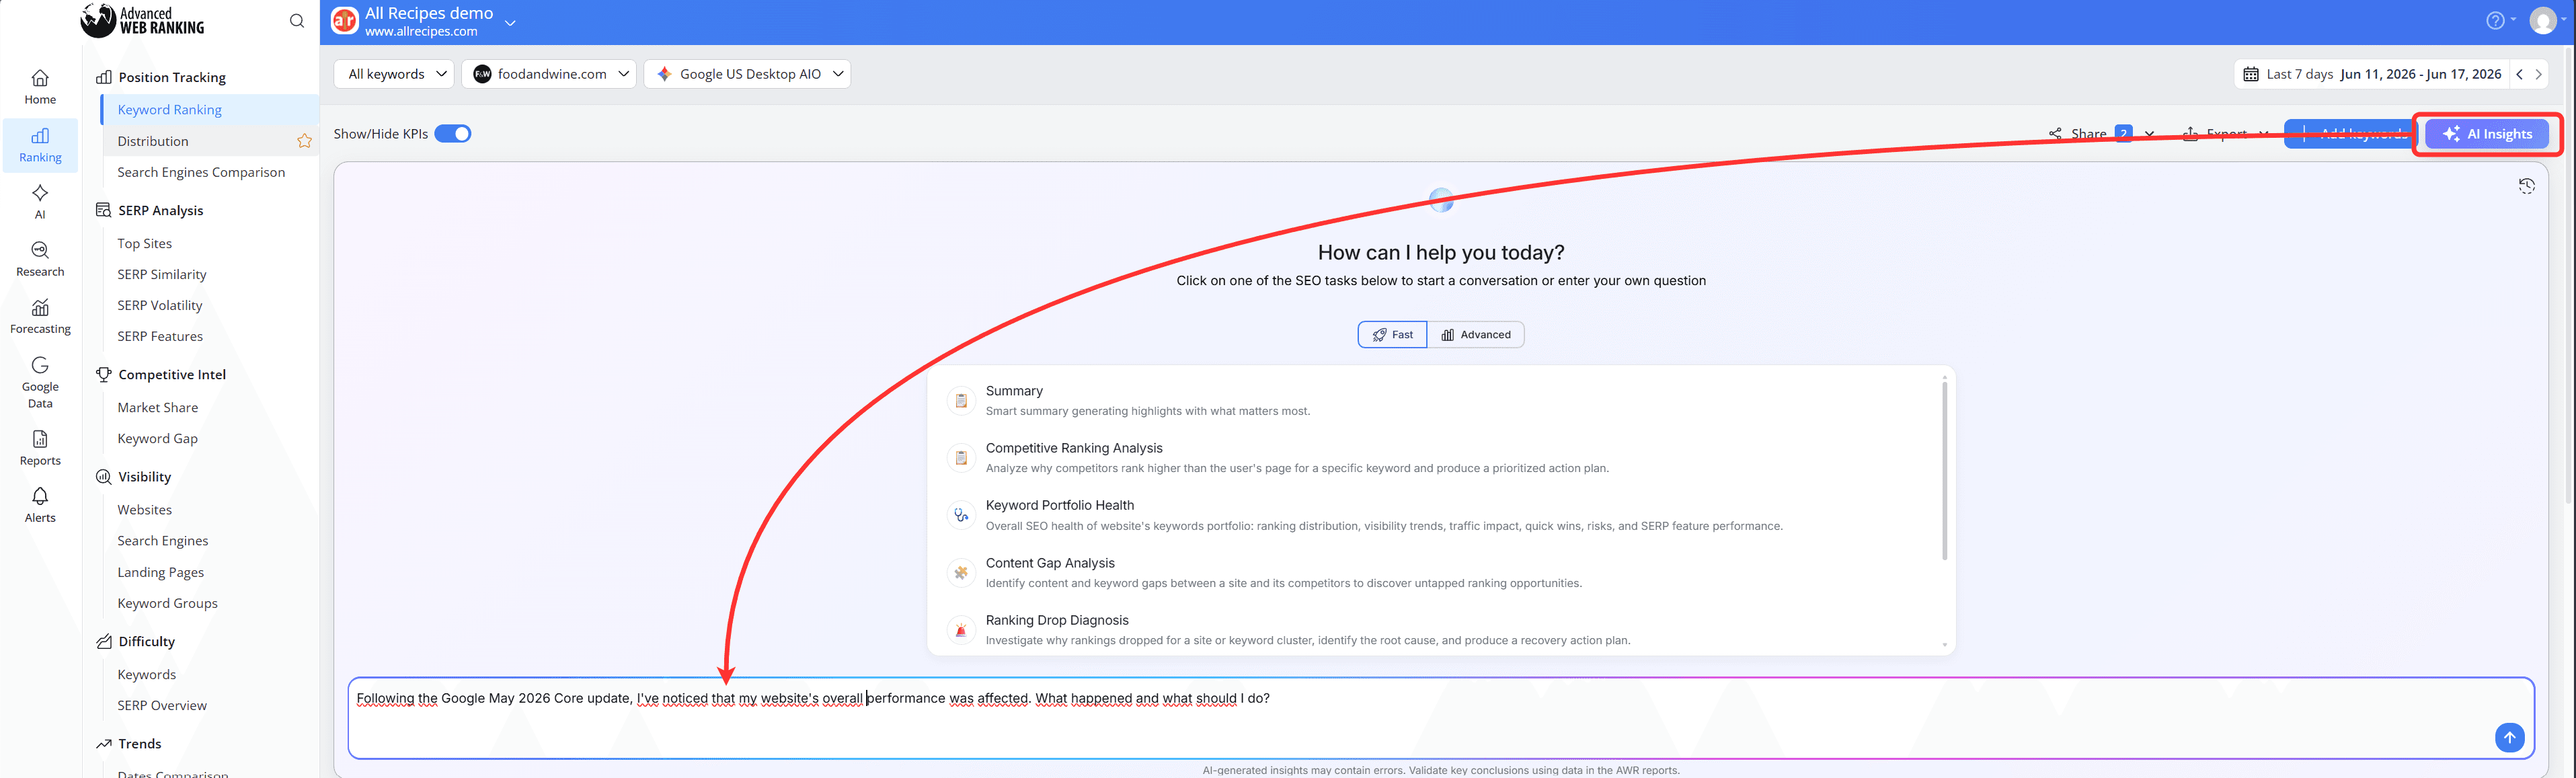Image resolution: width=2576 pixels, height=778 pixels.
Task: Click the AI Insights button
Action: point(2486,134)
